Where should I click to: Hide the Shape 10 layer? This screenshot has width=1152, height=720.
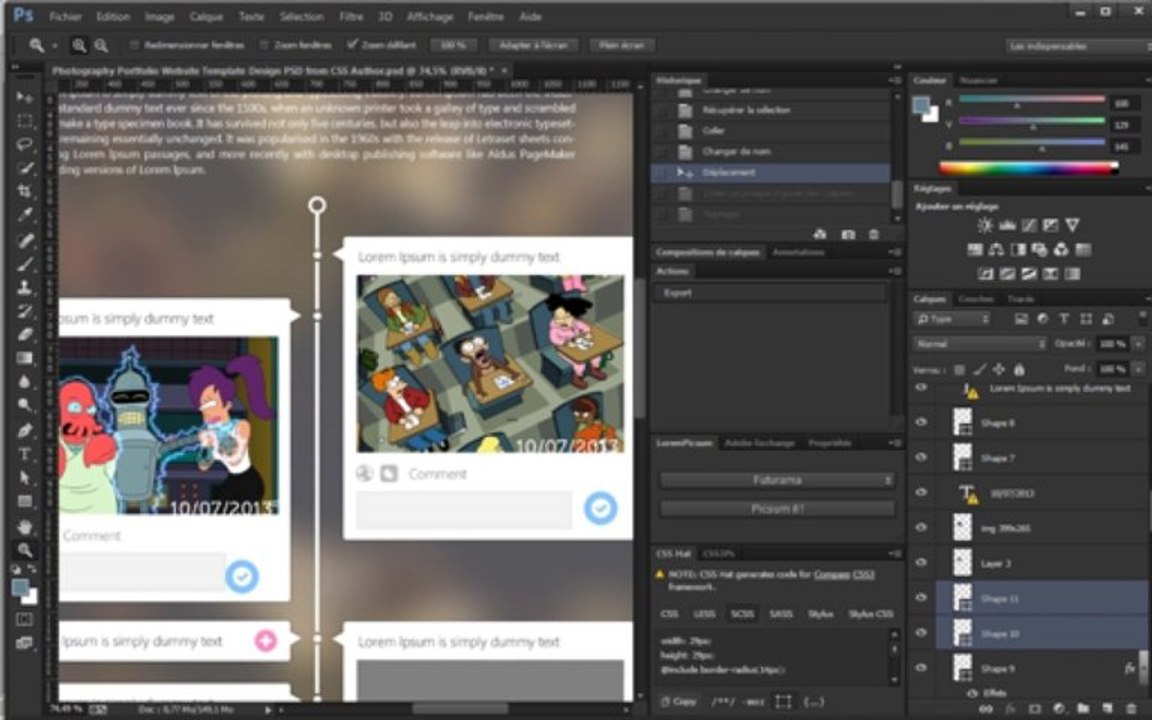click(x=921, y=633)
